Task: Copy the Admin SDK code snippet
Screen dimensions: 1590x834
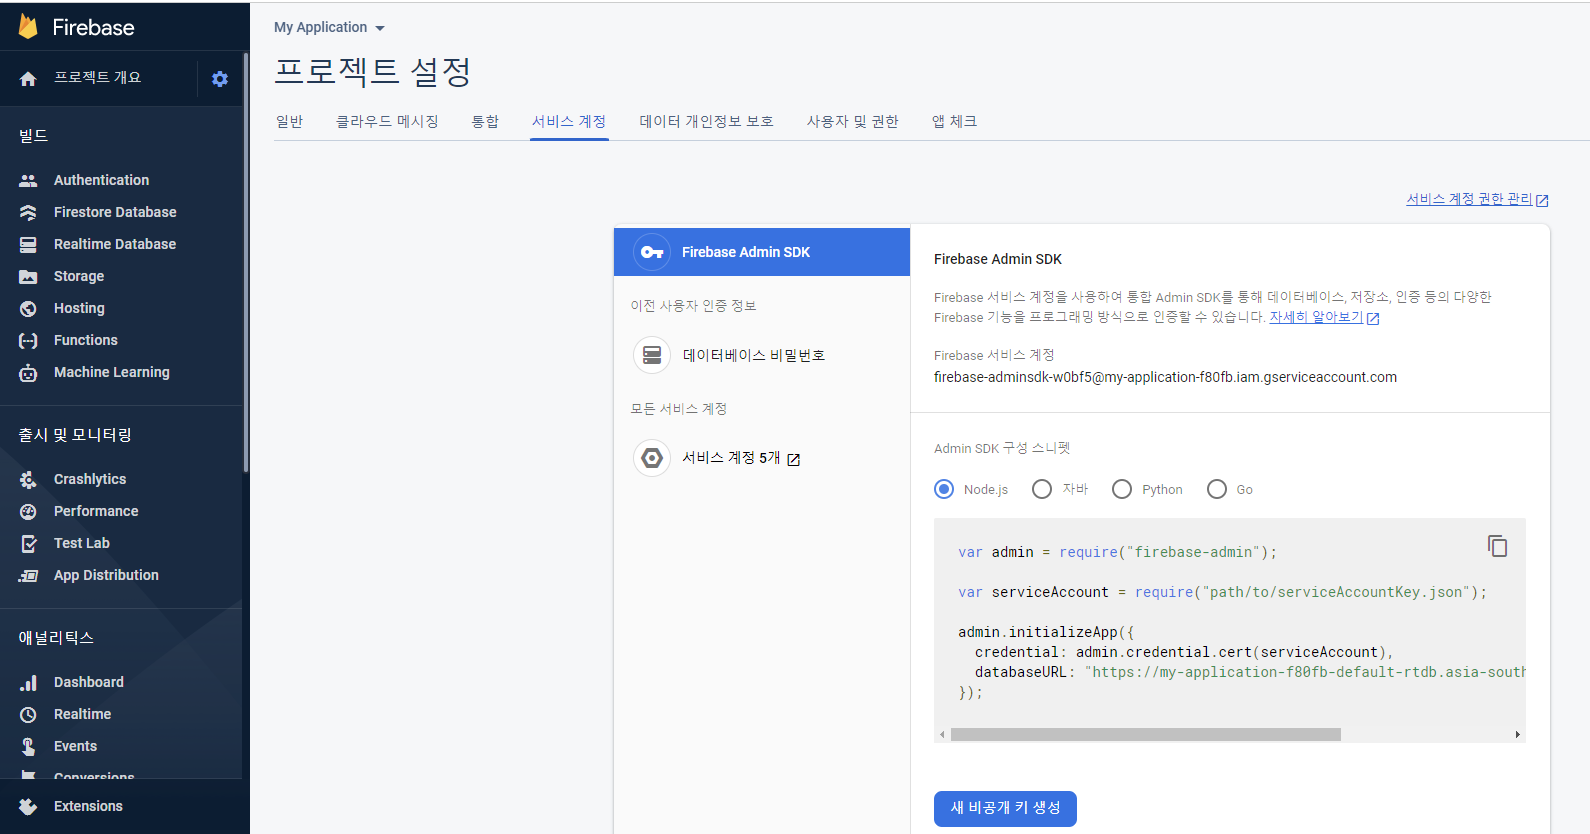Action: coord(1497,546)
